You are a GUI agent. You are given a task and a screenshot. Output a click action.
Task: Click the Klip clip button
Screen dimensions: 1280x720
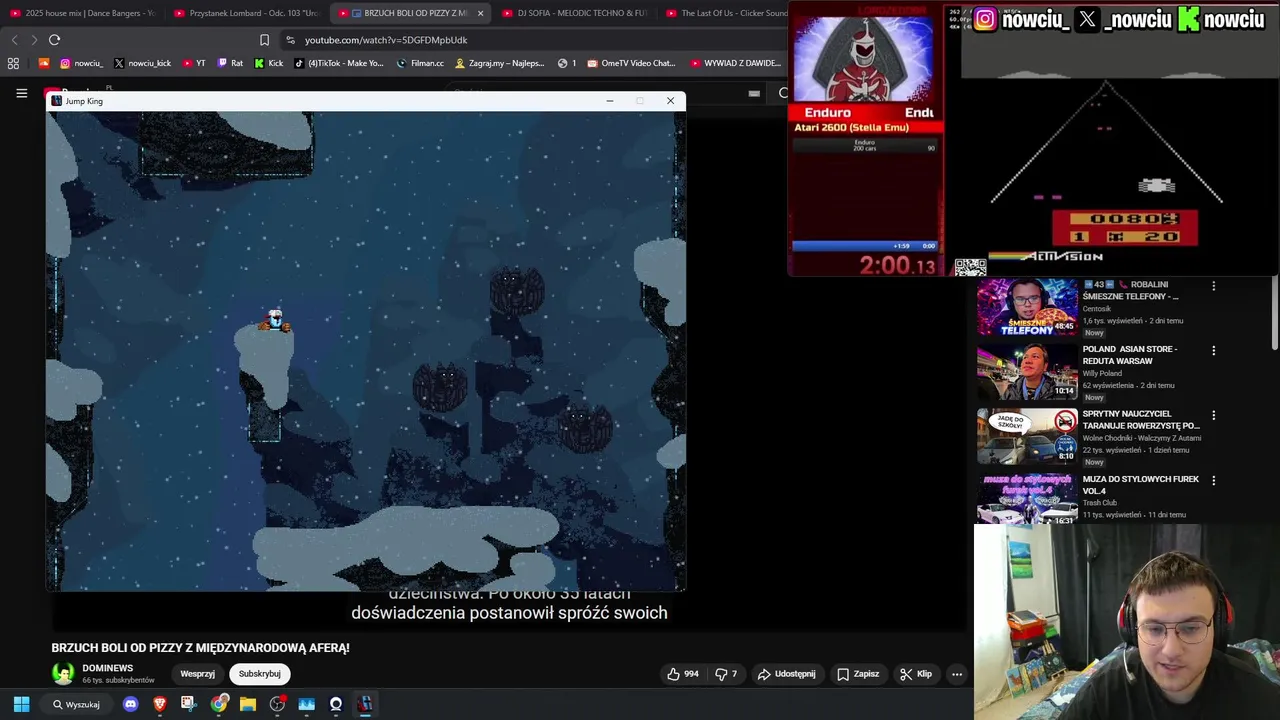(x=916, y=674)
